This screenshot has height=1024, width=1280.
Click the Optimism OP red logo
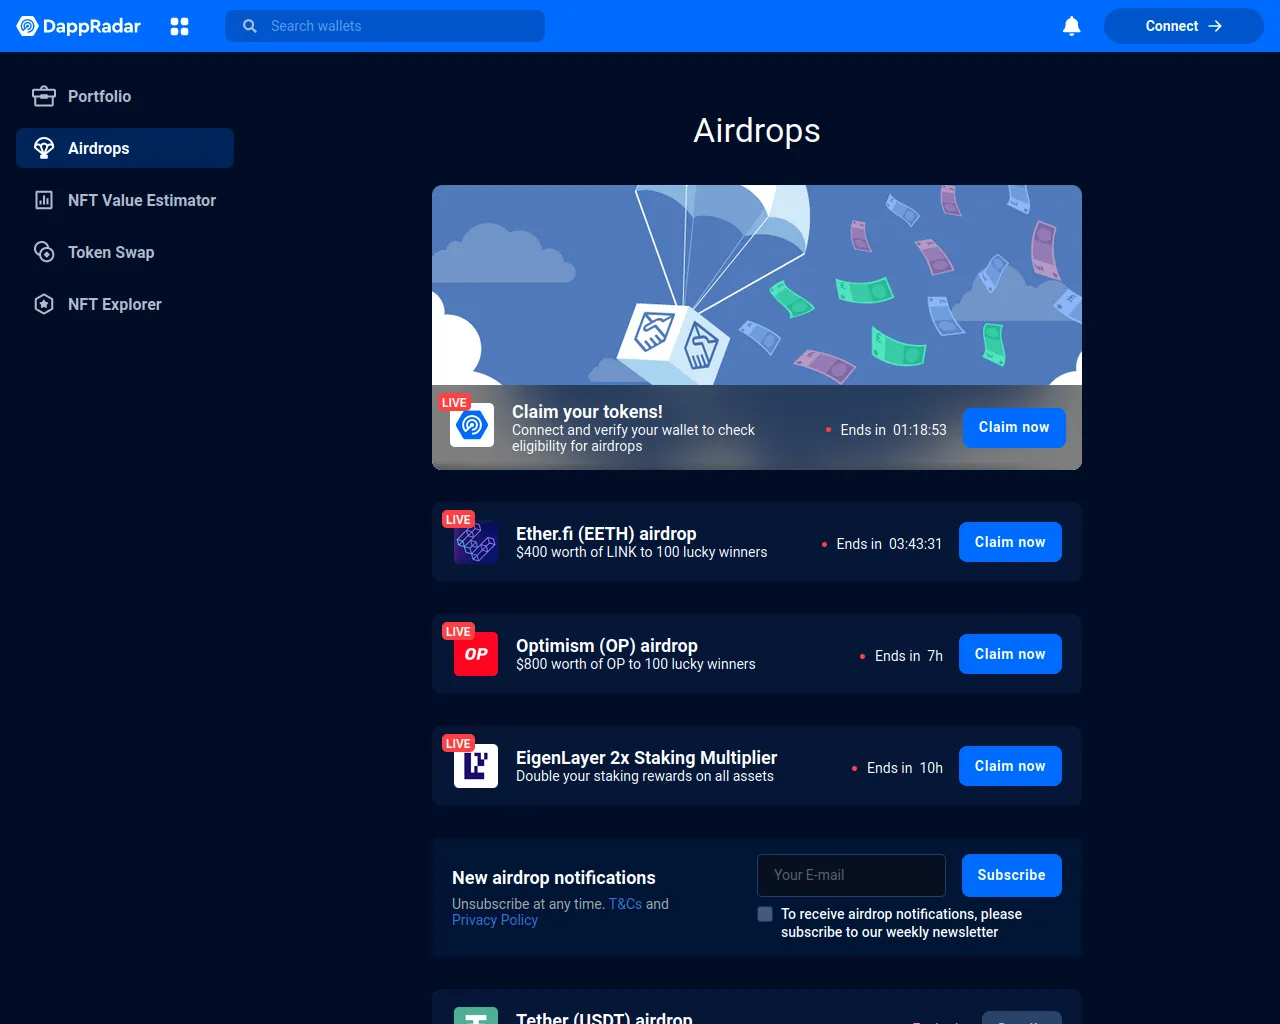point(476,654)
